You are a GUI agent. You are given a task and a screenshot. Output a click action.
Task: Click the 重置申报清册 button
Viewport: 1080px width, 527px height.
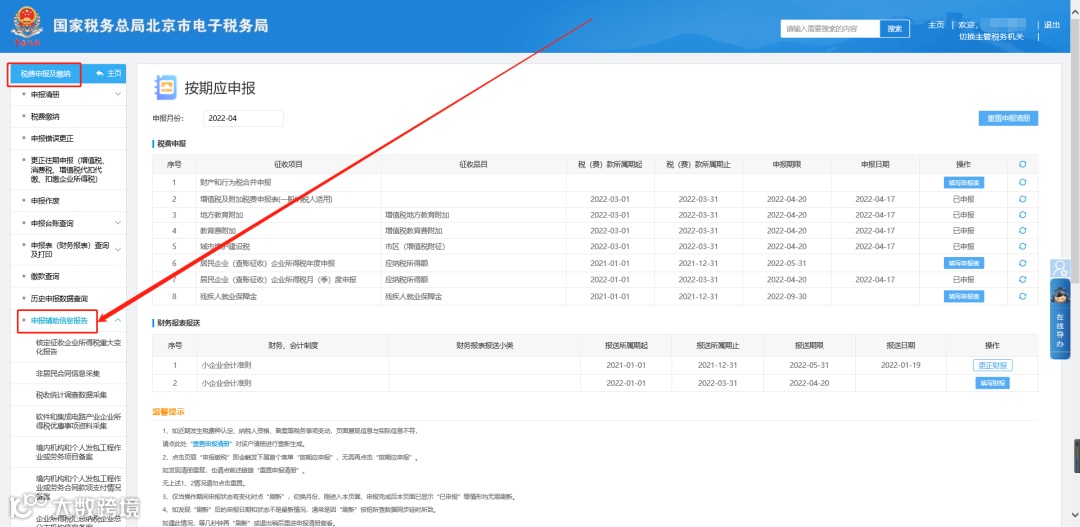click(x=1008, y=118)
